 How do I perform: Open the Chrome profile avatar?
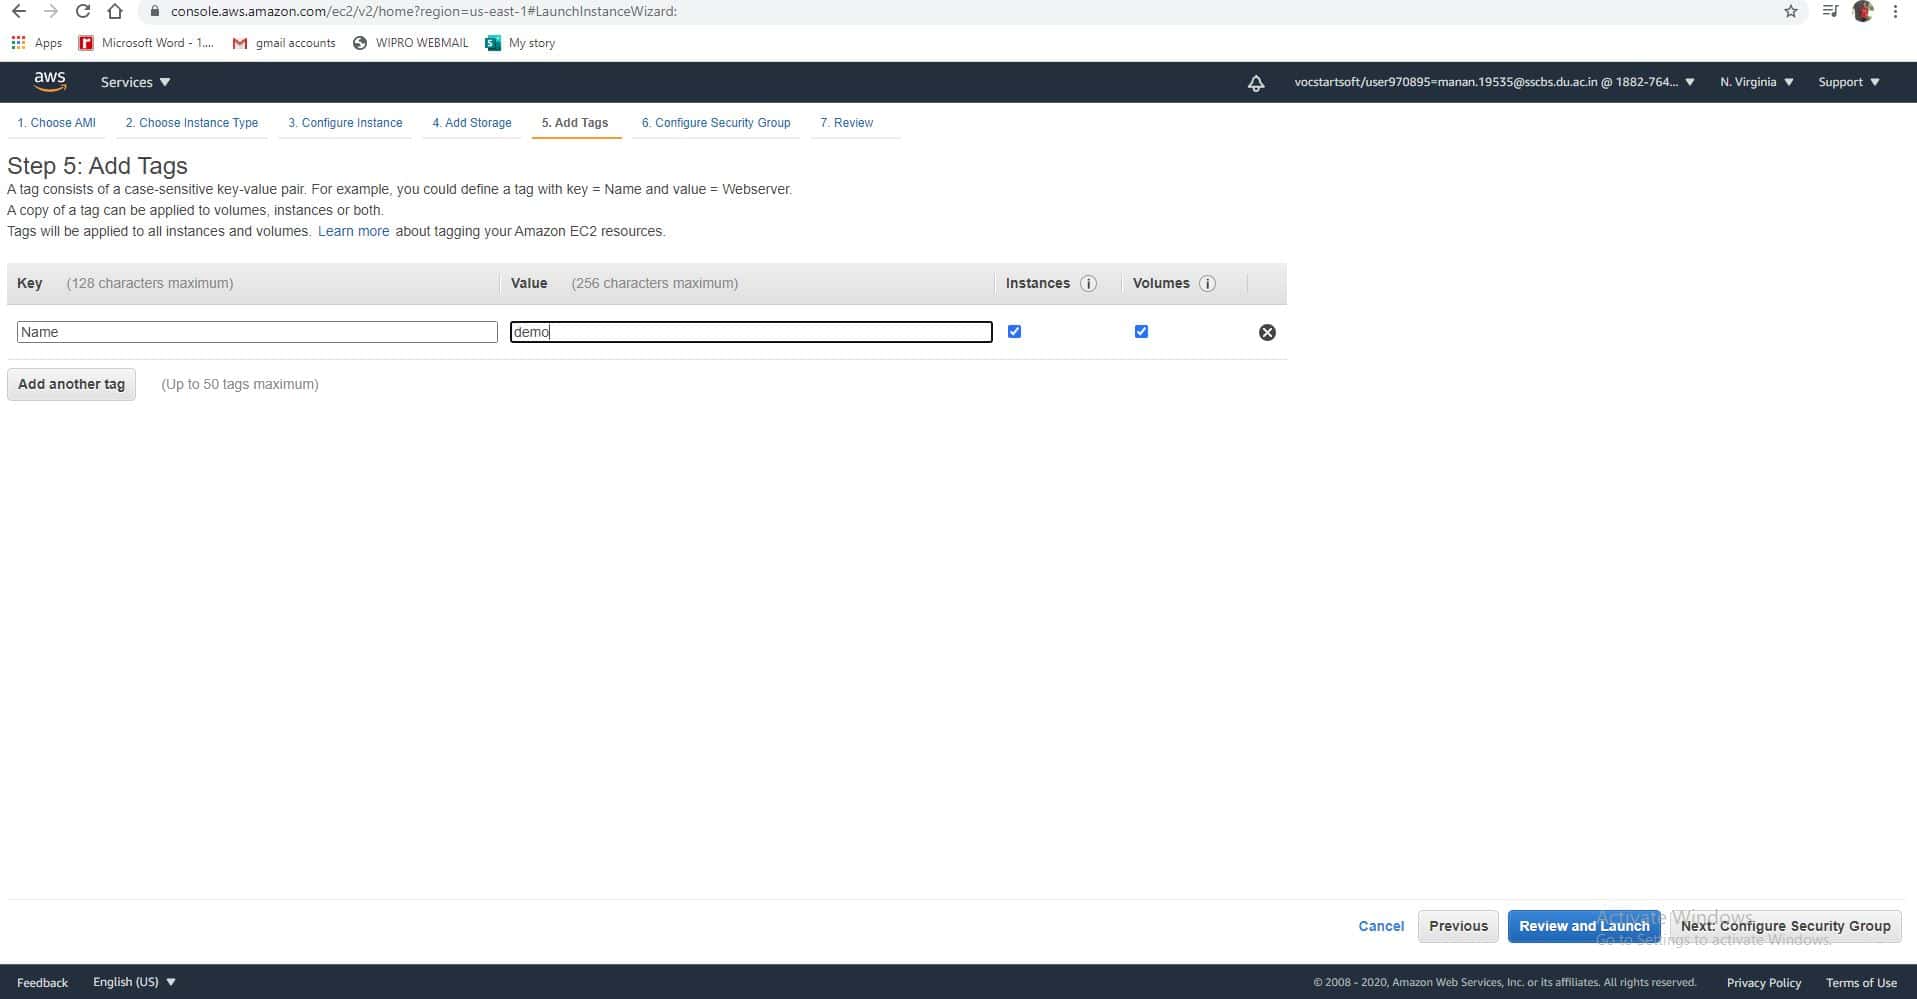click(1862, 11)
